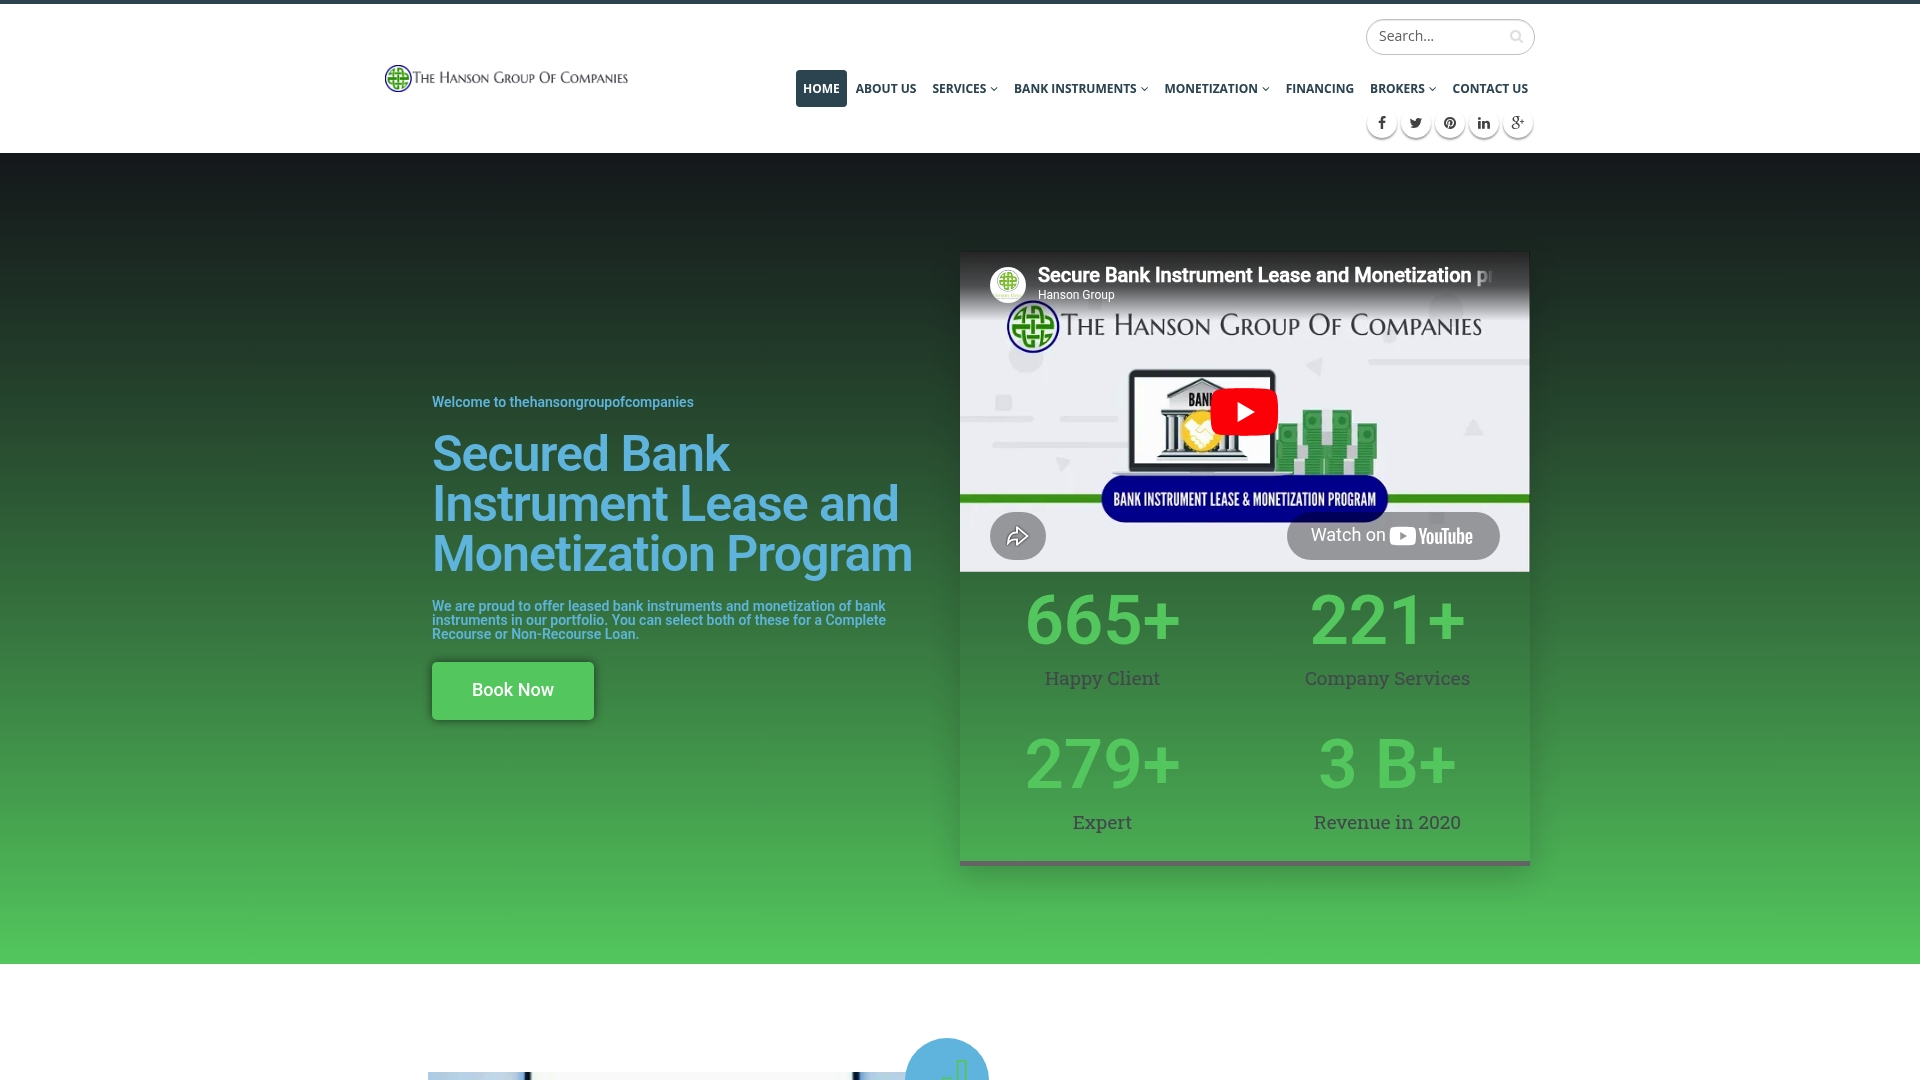The image size is (1920, 1080).
Task: Open the Pinterest social icon
Action: (x=1449, y=123)
